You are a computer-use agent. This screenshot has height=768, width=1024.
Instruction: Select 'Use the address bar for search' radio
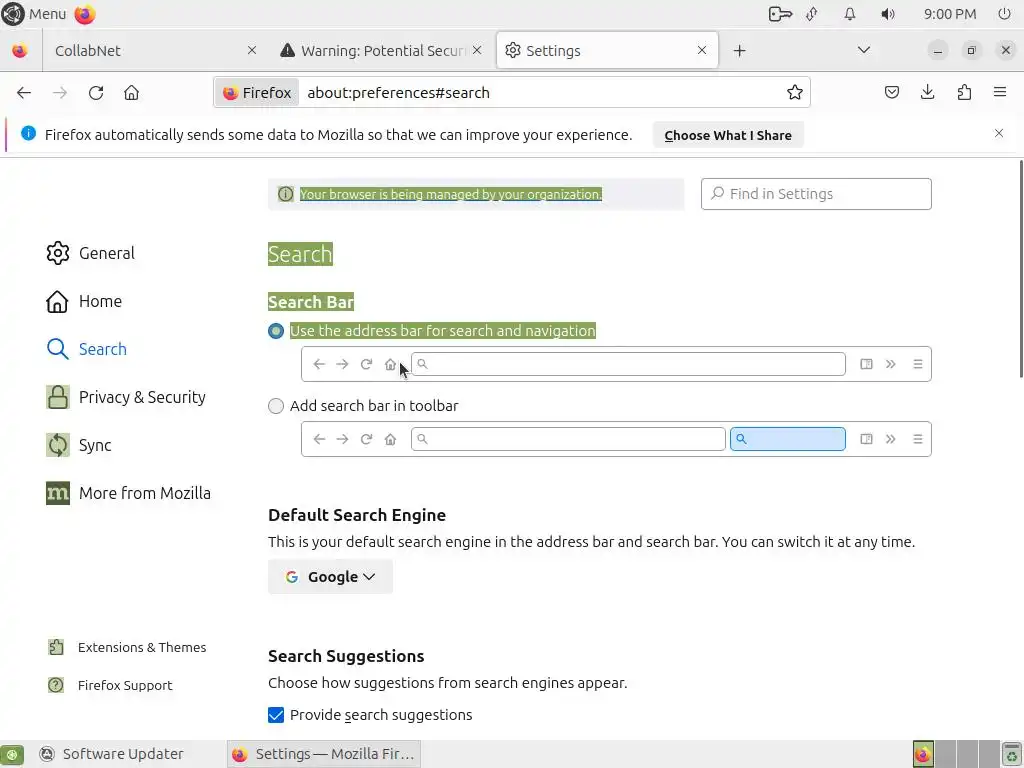point(276,331)
